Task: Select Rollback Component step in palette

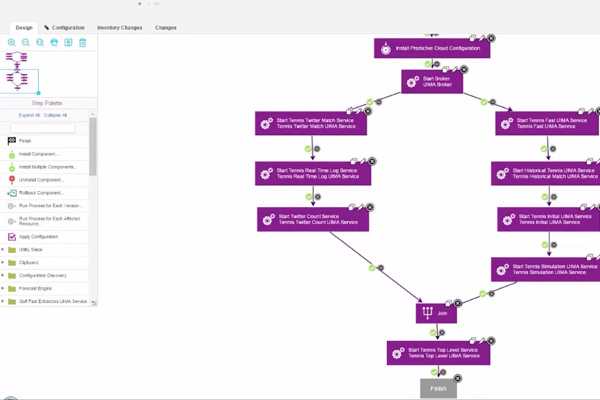Action: coord(44,193)
